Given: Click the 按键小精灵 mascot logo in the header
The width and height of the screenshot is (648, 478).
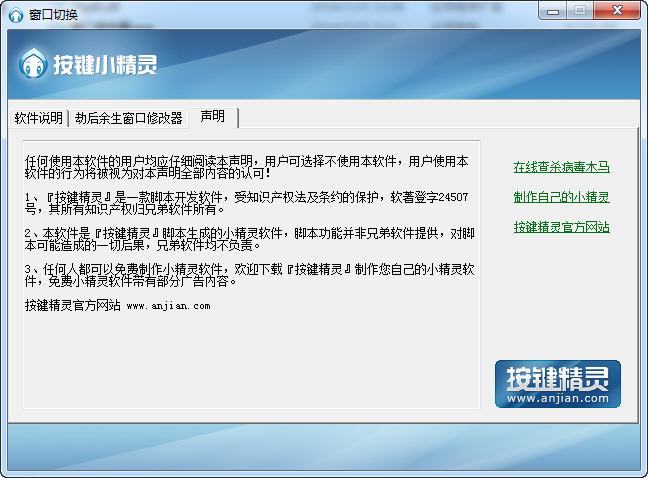Looking at the screenshot, I should tap(33, 63).
